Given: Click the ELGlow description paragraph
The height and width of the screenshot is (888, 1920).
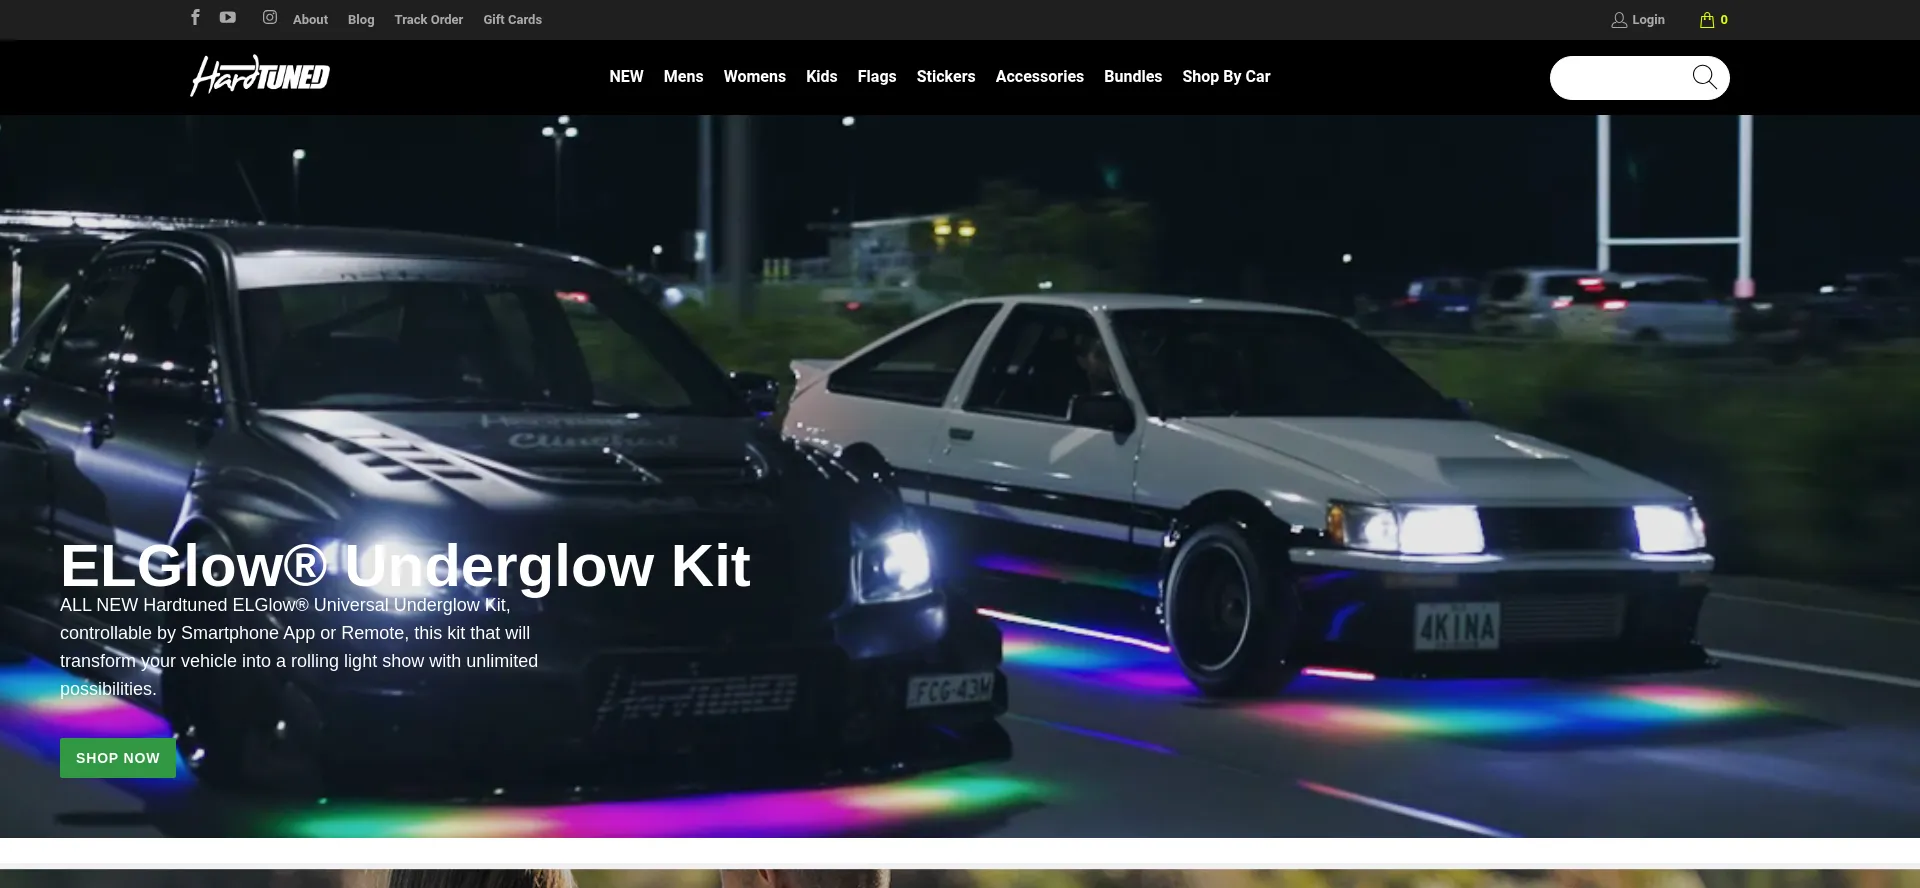Looking at the screenshot, I should pos(299,647).
